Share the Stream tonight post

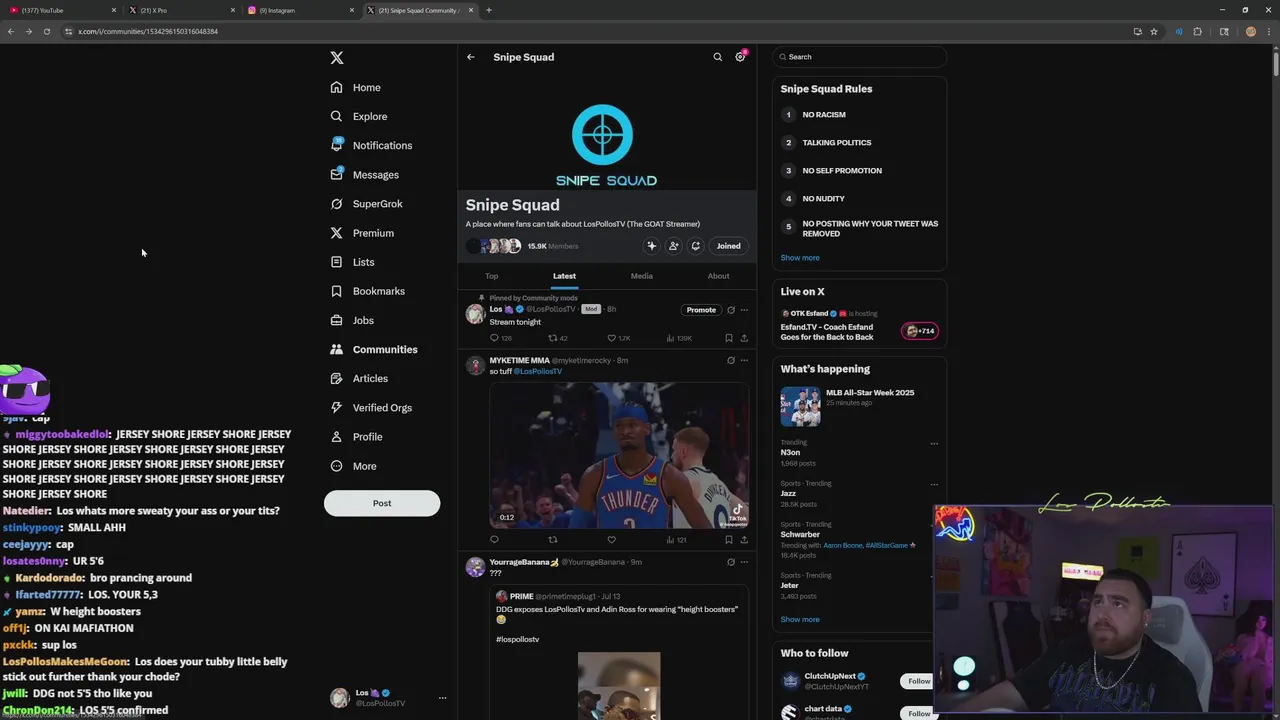[744, 338]
